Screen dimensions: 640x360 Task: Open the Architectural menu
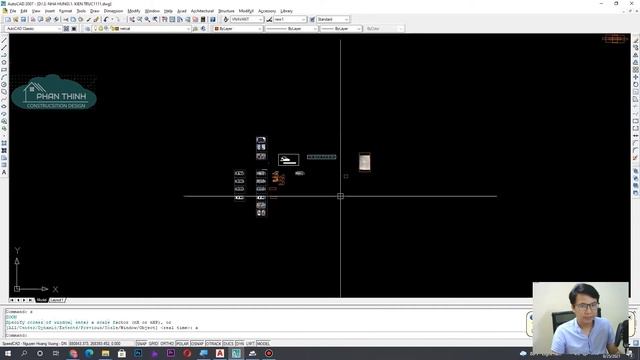click(x=202, y=11)
